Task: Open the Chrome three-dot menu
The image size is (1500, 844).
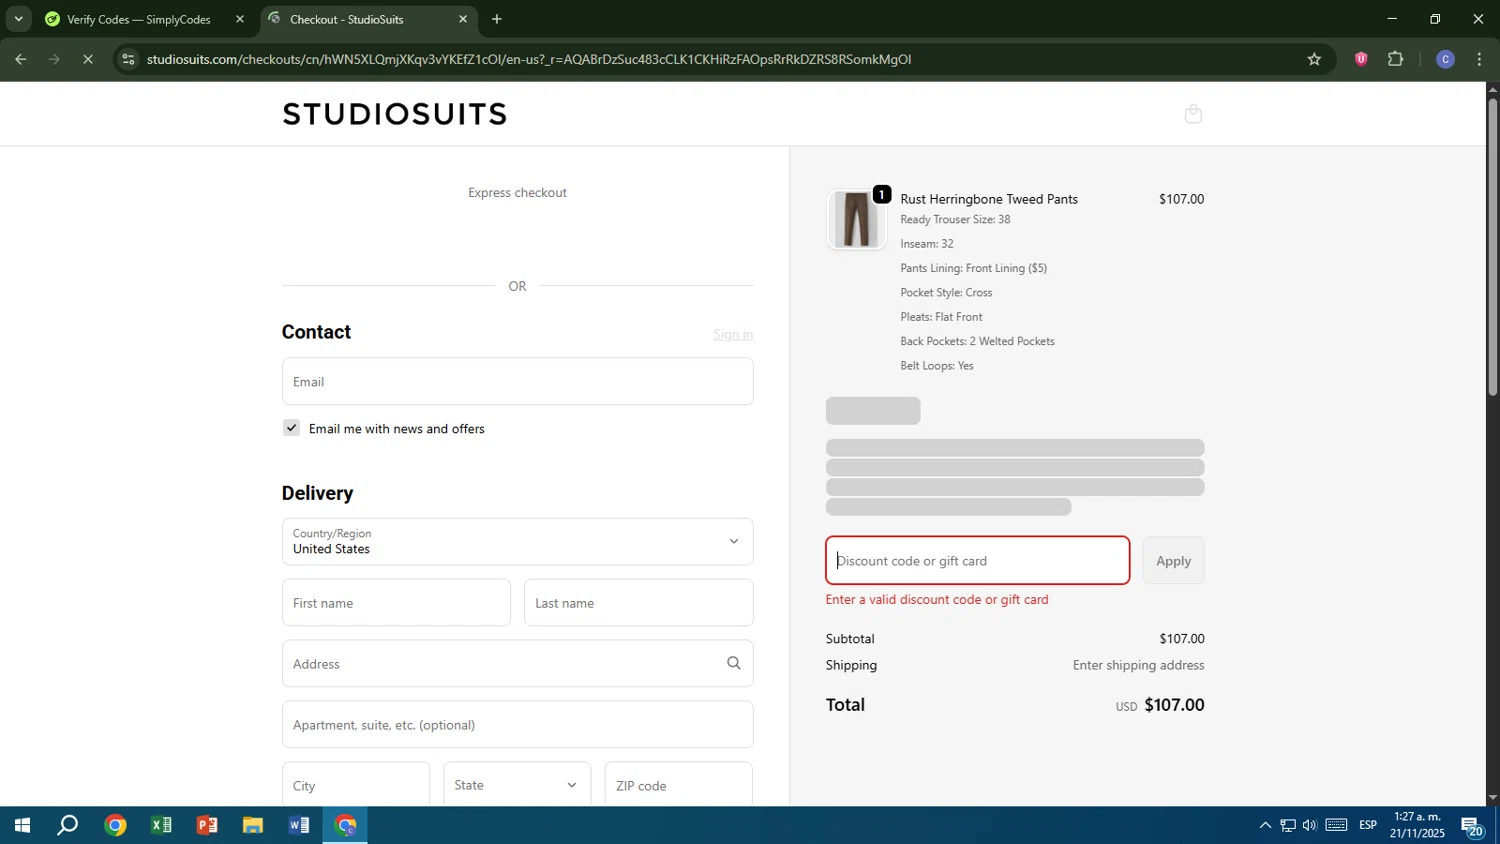Action: click(x=1480, y=59)
